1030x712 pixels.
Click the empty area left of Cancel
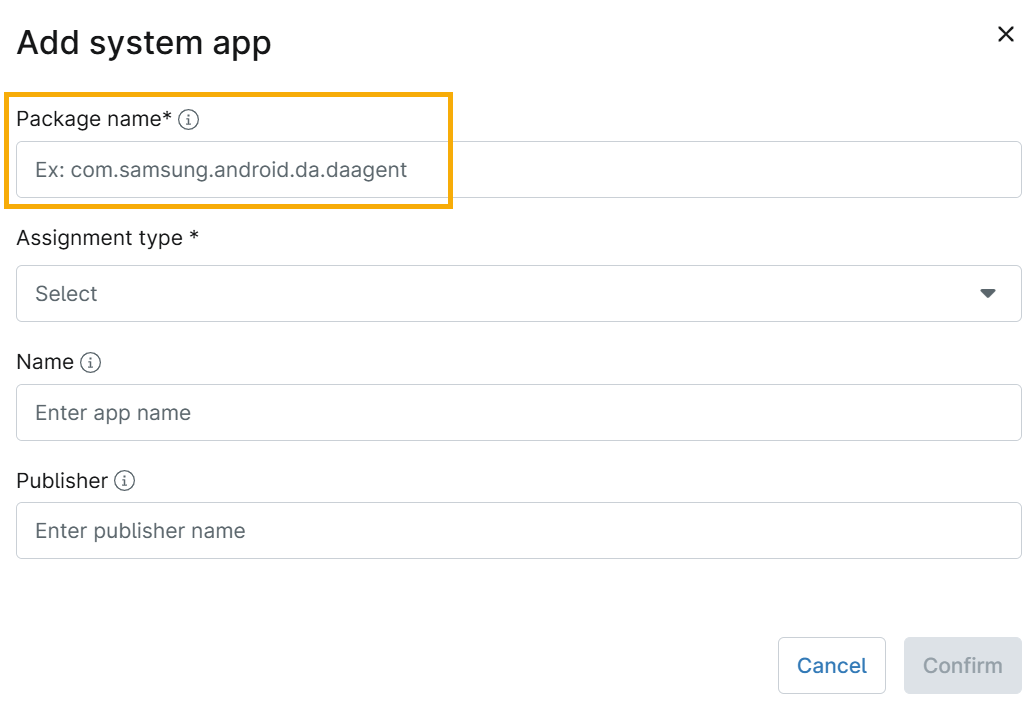[400, 665]
